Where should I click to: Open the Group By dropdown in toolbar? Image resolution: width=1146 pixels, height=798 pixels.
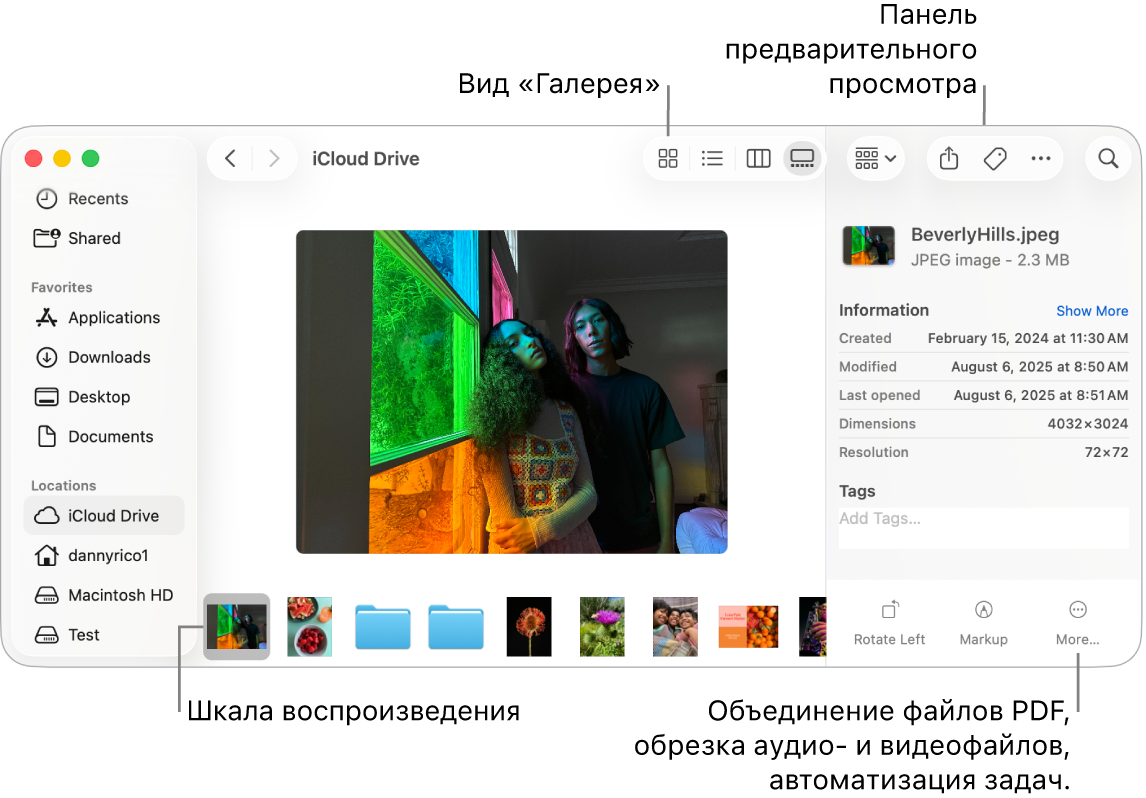pos(876,159)
